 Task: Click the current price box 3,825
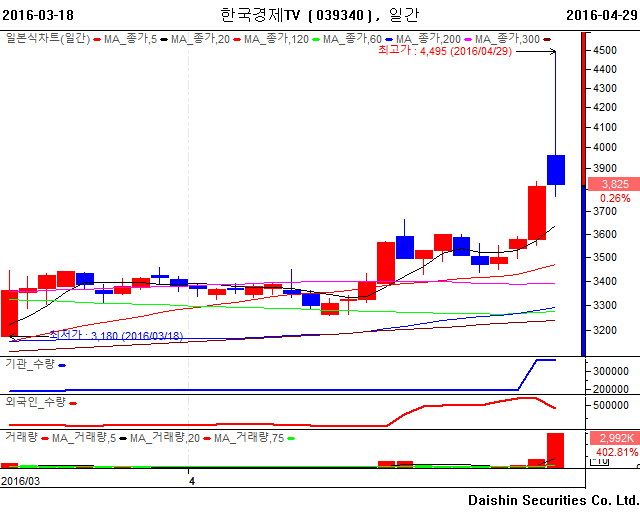click(x=614, y=184)
